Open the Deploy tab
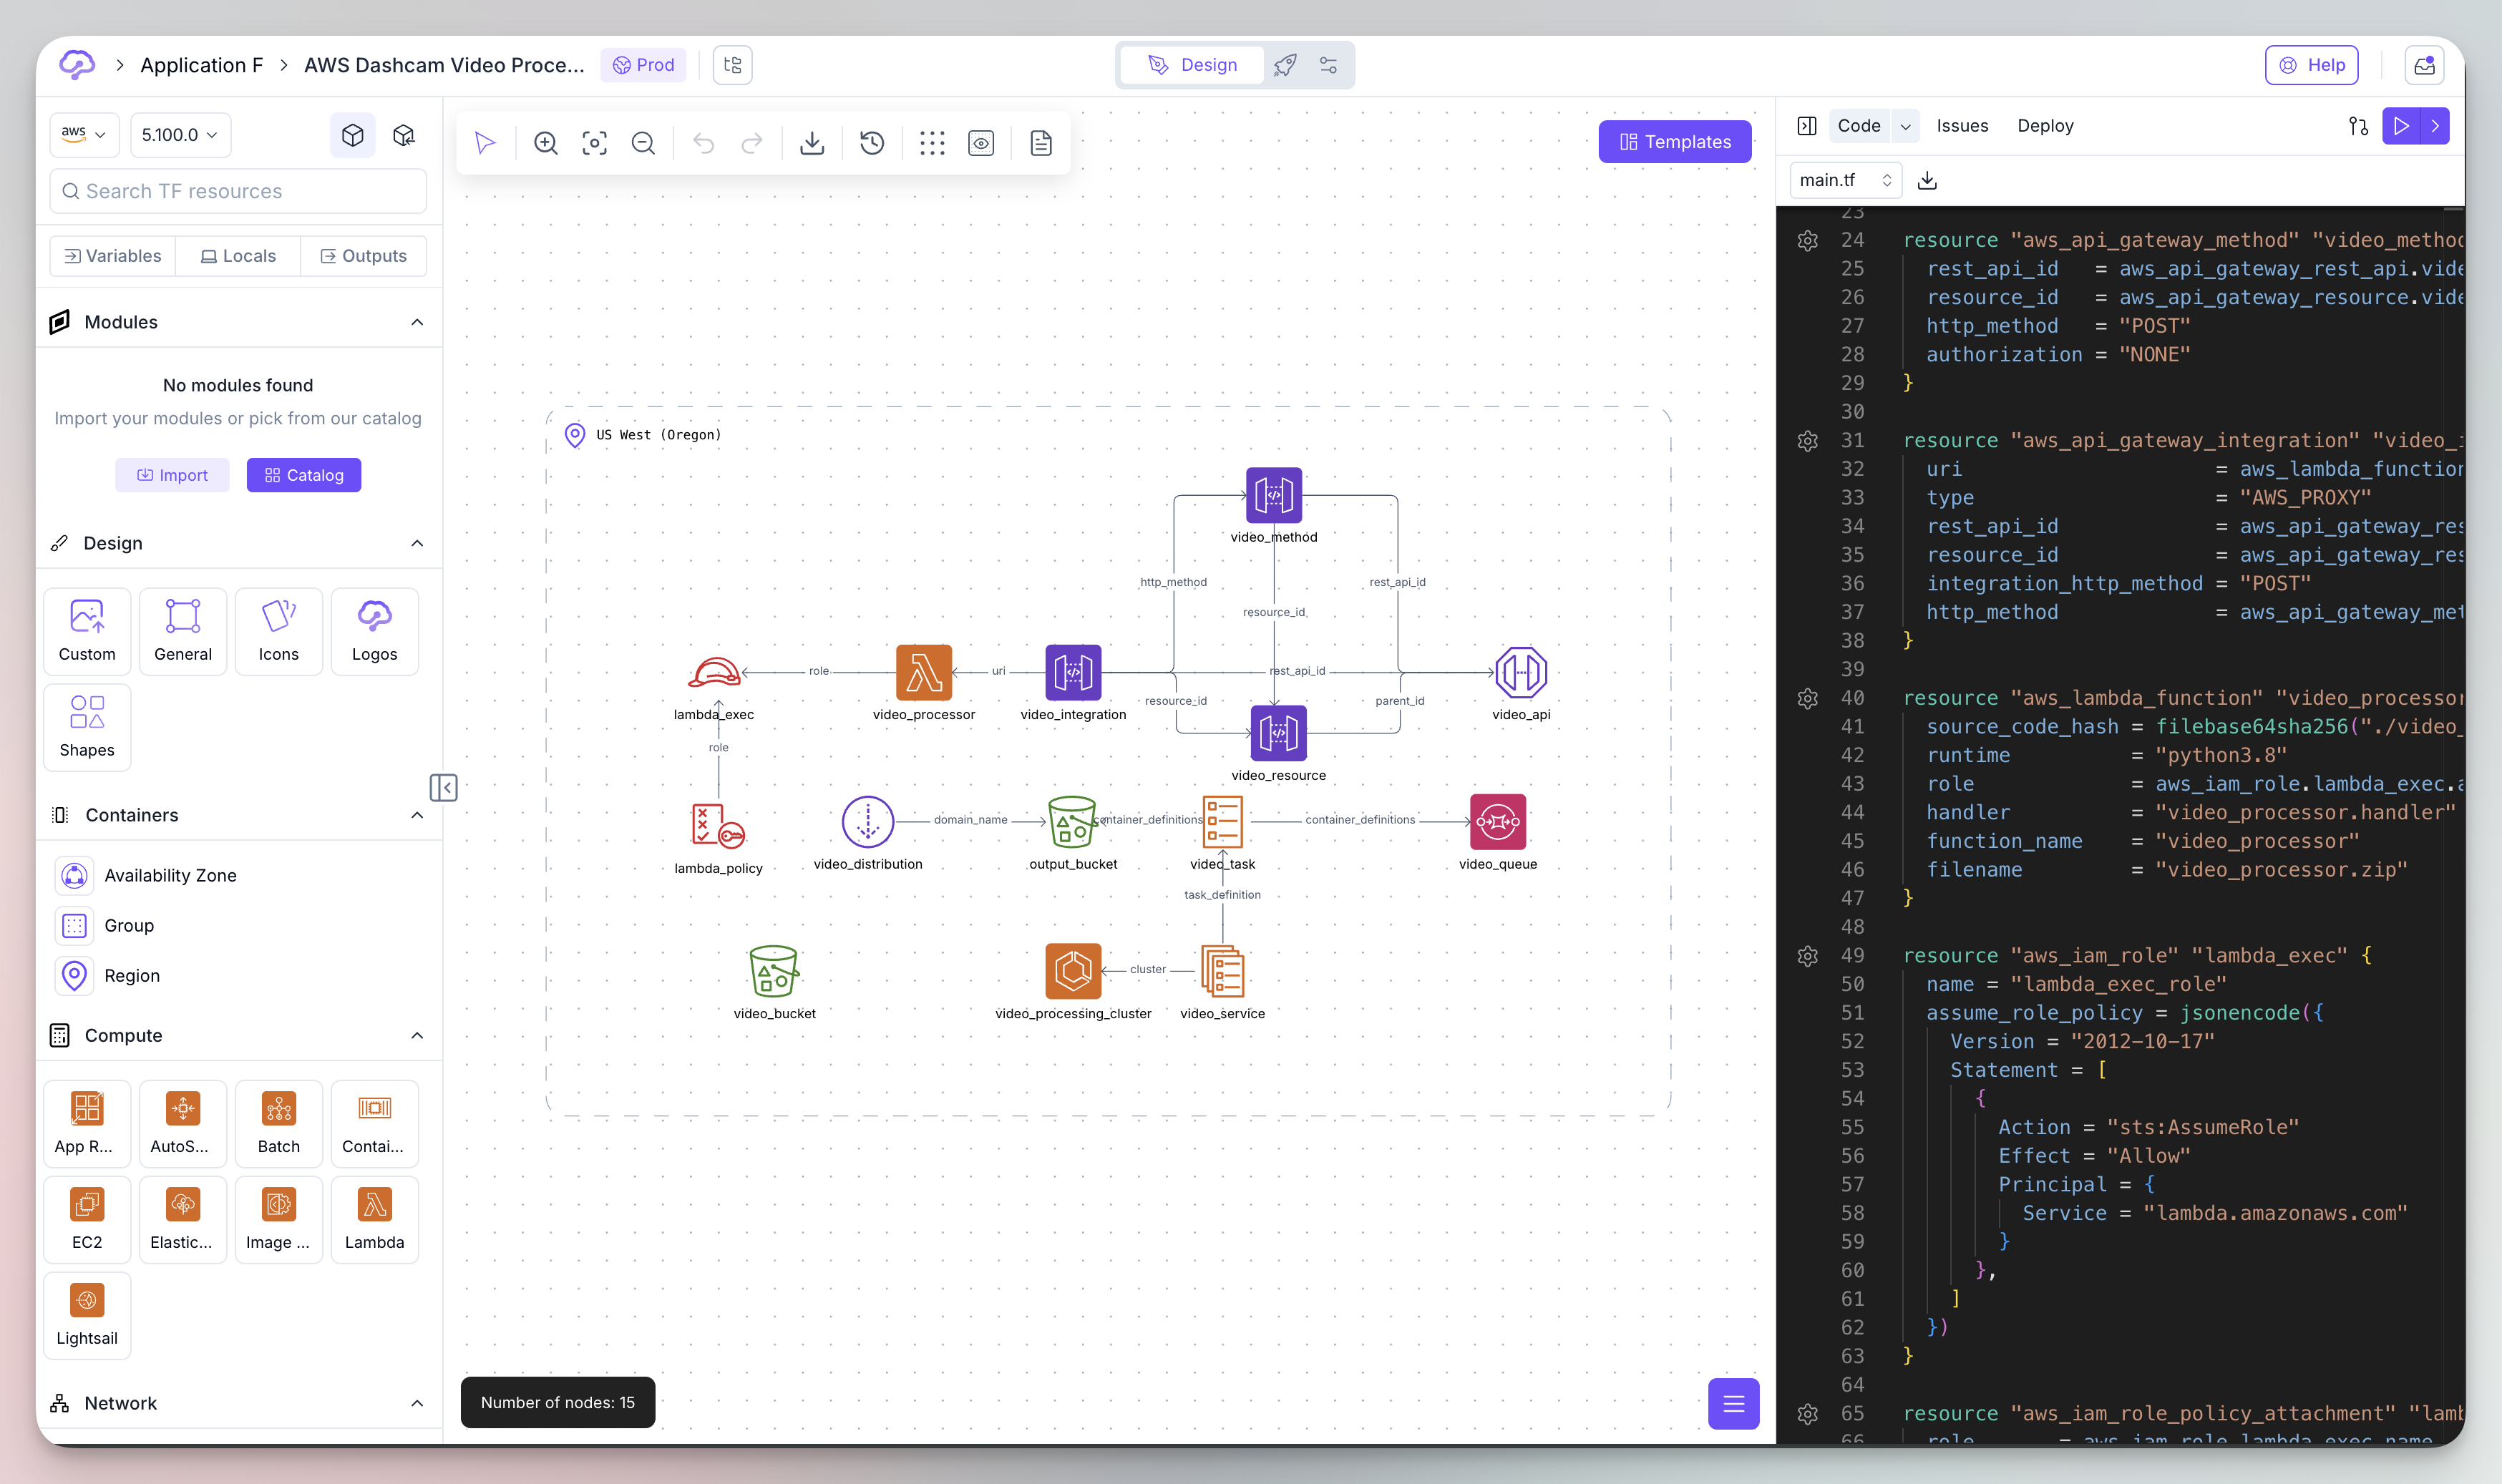This screenshot has width=2502, height=1484. pyautogui.click(x=2045, y=125)
